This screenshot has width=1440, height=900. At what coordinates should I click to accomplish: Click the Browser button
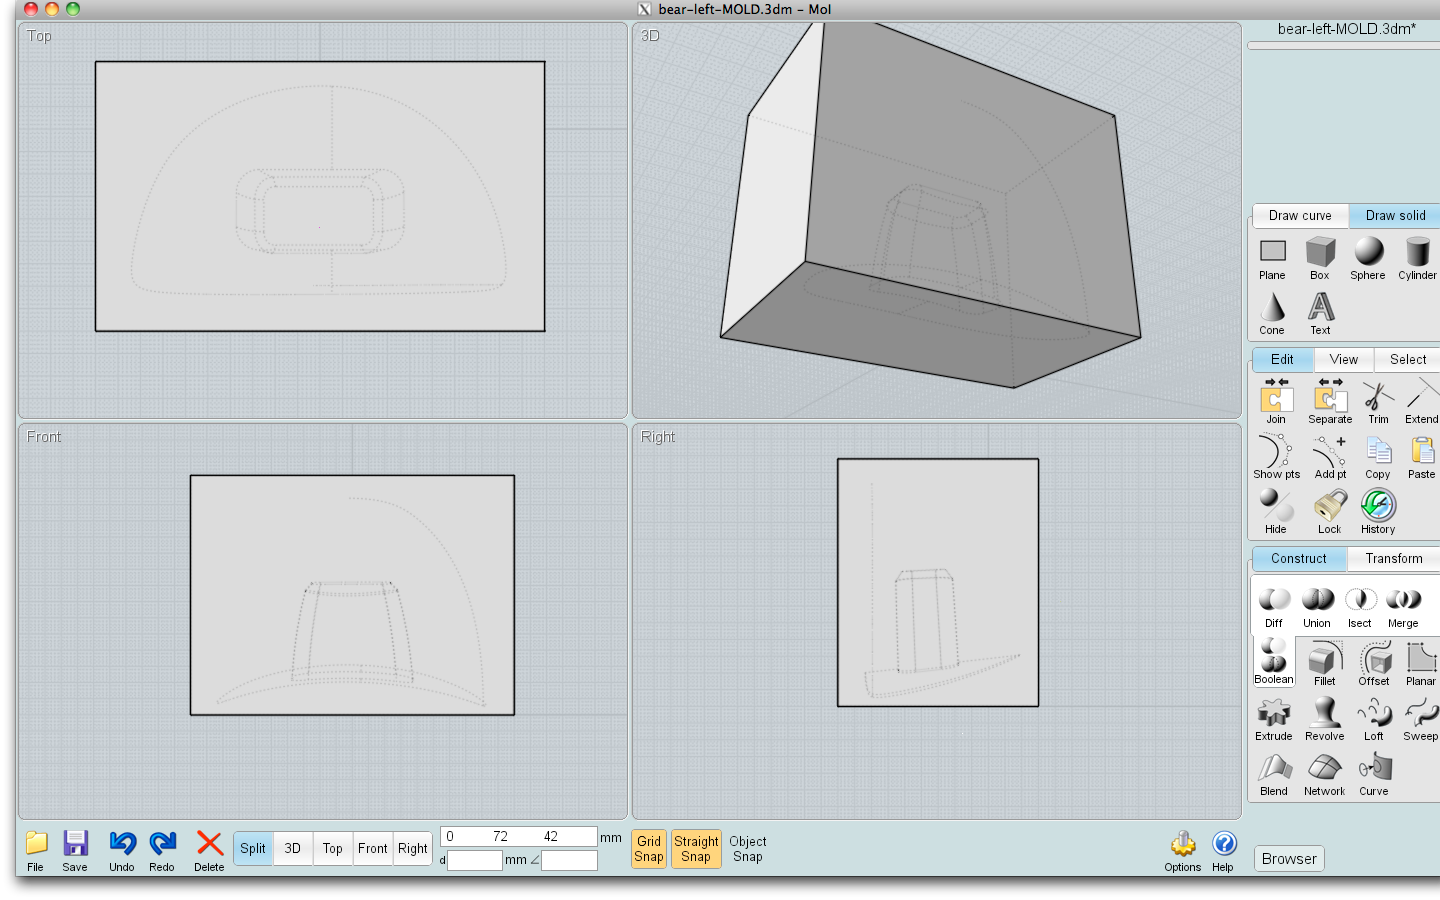1289,859
